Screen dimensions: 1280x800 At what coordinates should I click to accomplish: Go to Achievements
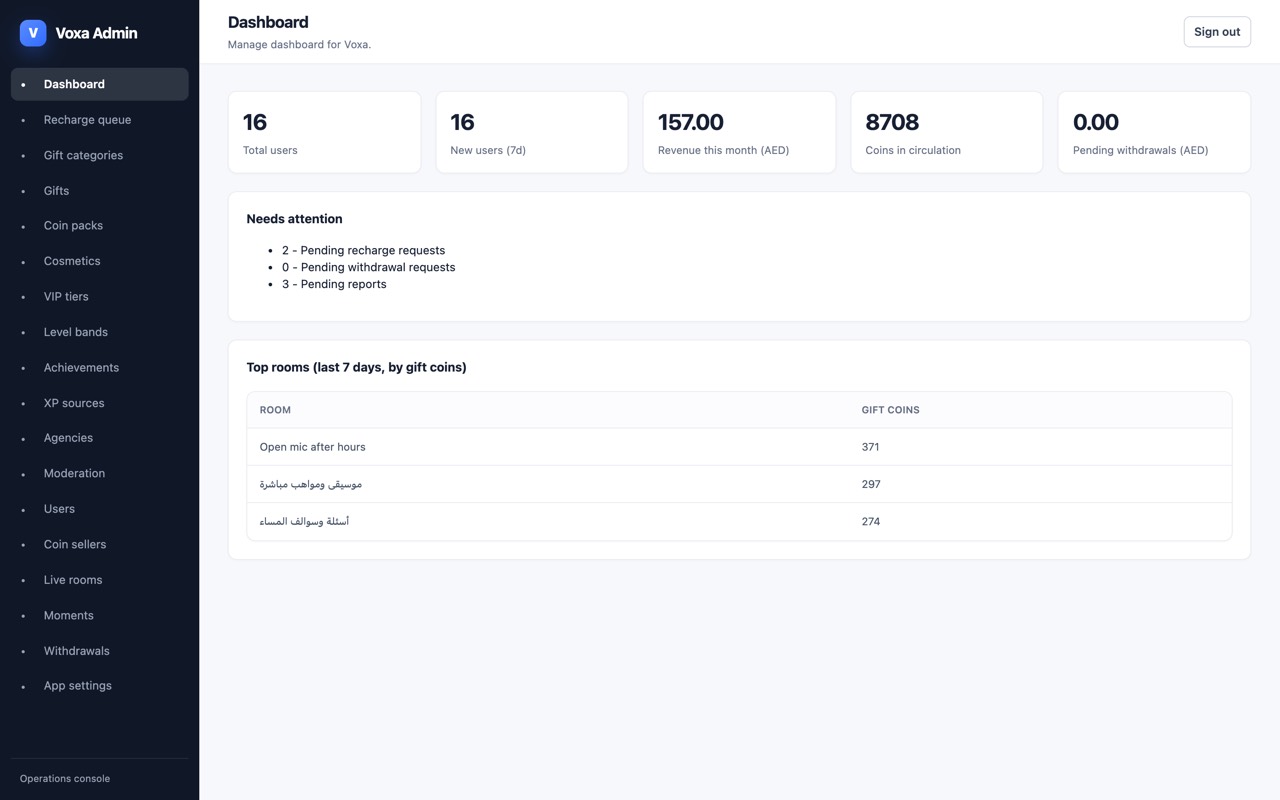(x=99, y=368)
